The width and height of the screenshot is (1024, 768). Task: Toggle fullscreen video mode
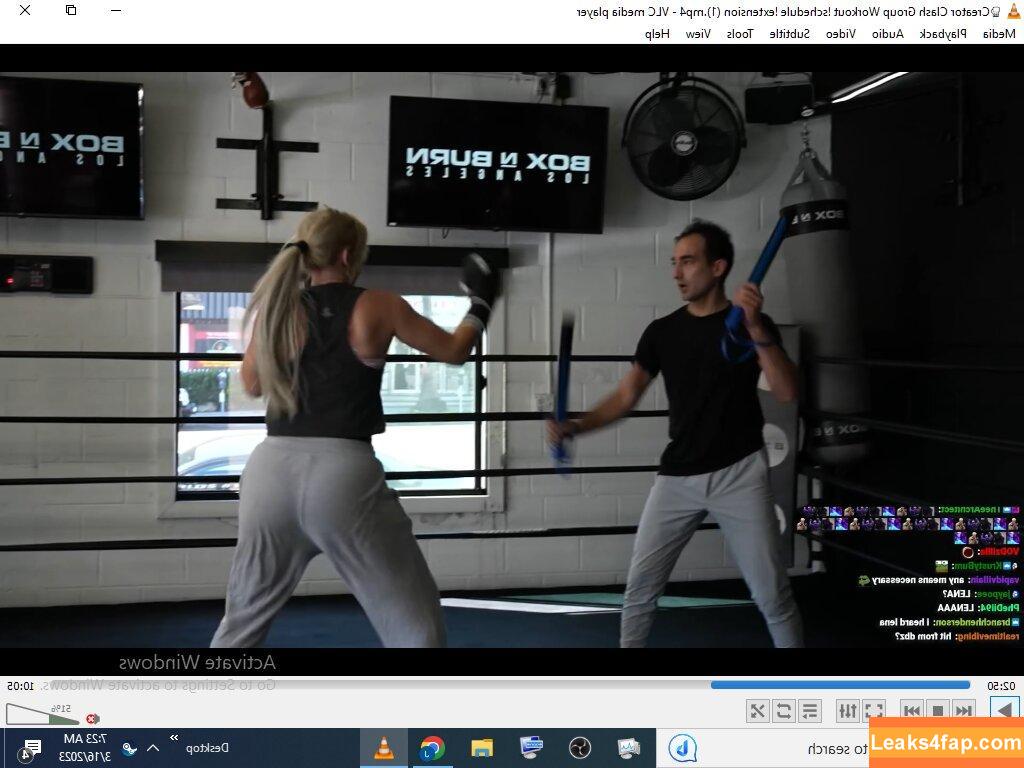click(874, 711)
